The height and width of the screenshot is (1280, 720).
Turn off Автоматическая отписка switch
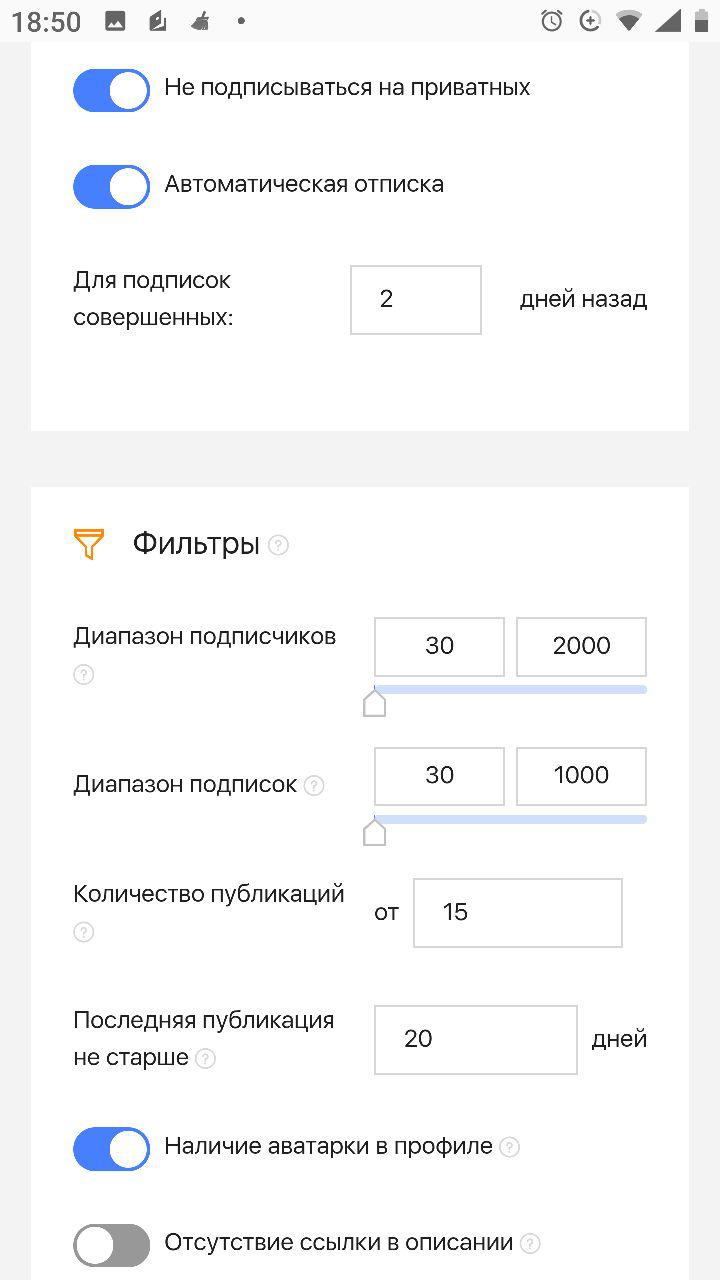(x=111, y=187)
